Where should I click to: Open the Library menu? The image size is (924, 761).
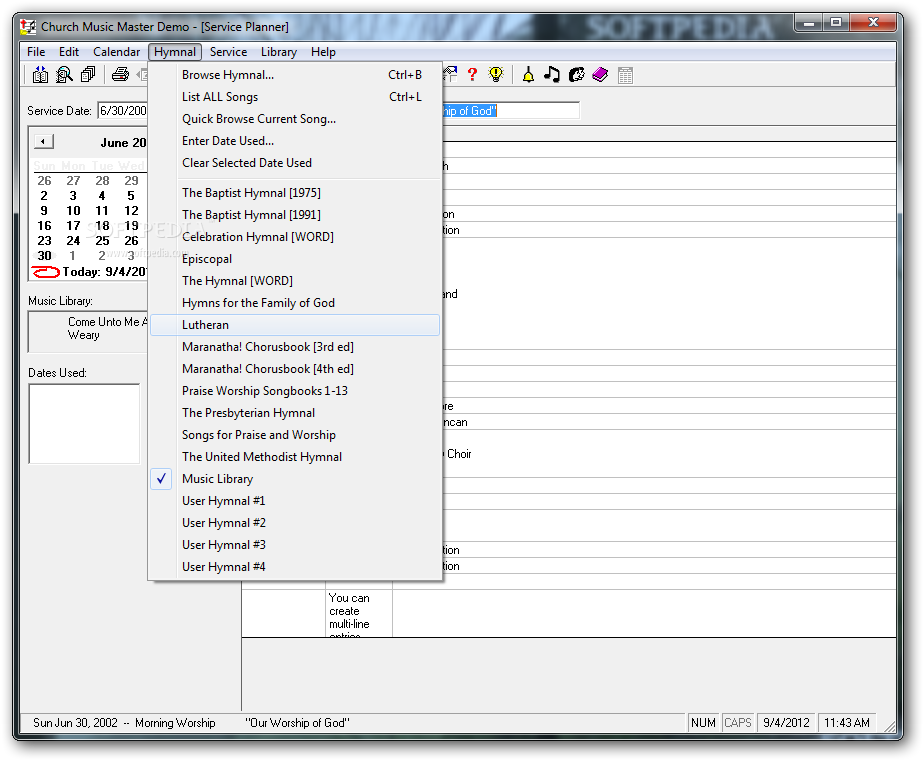coord(279,52)
